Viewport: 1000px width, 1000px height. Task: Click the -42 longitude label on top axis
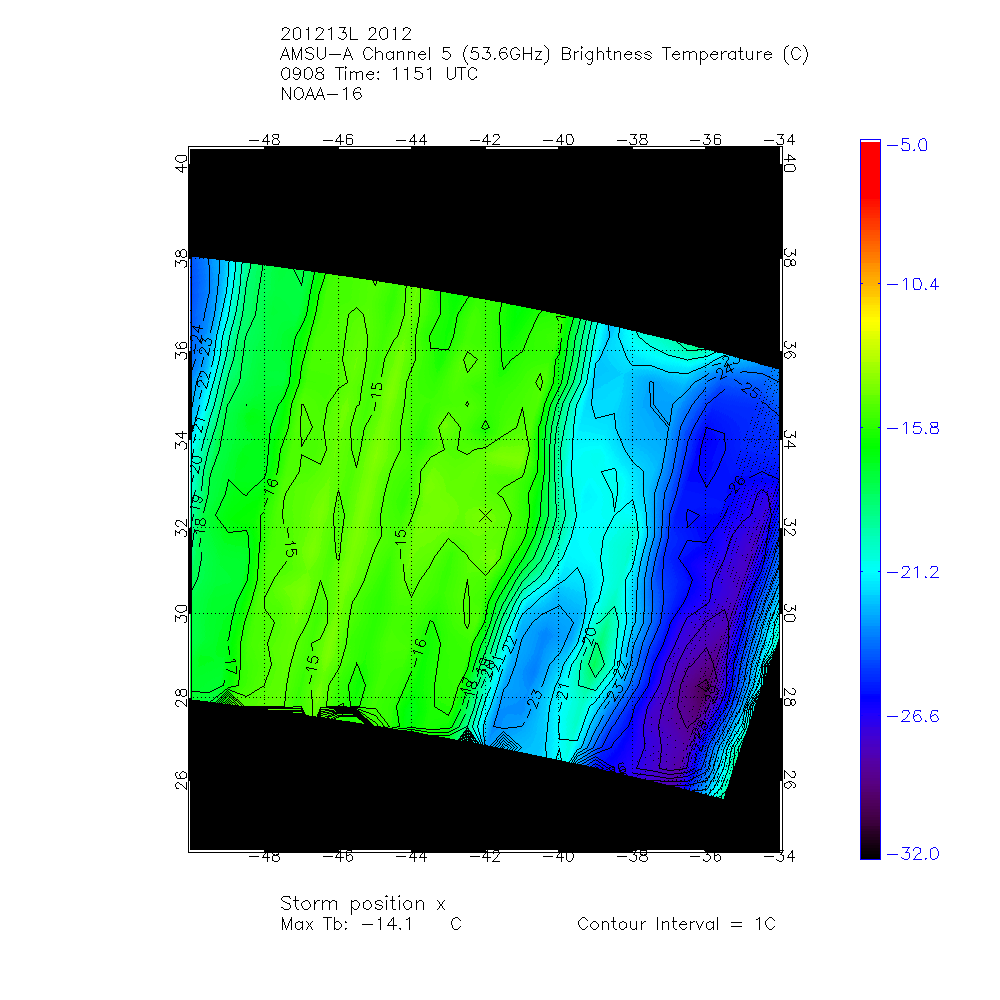486,140
